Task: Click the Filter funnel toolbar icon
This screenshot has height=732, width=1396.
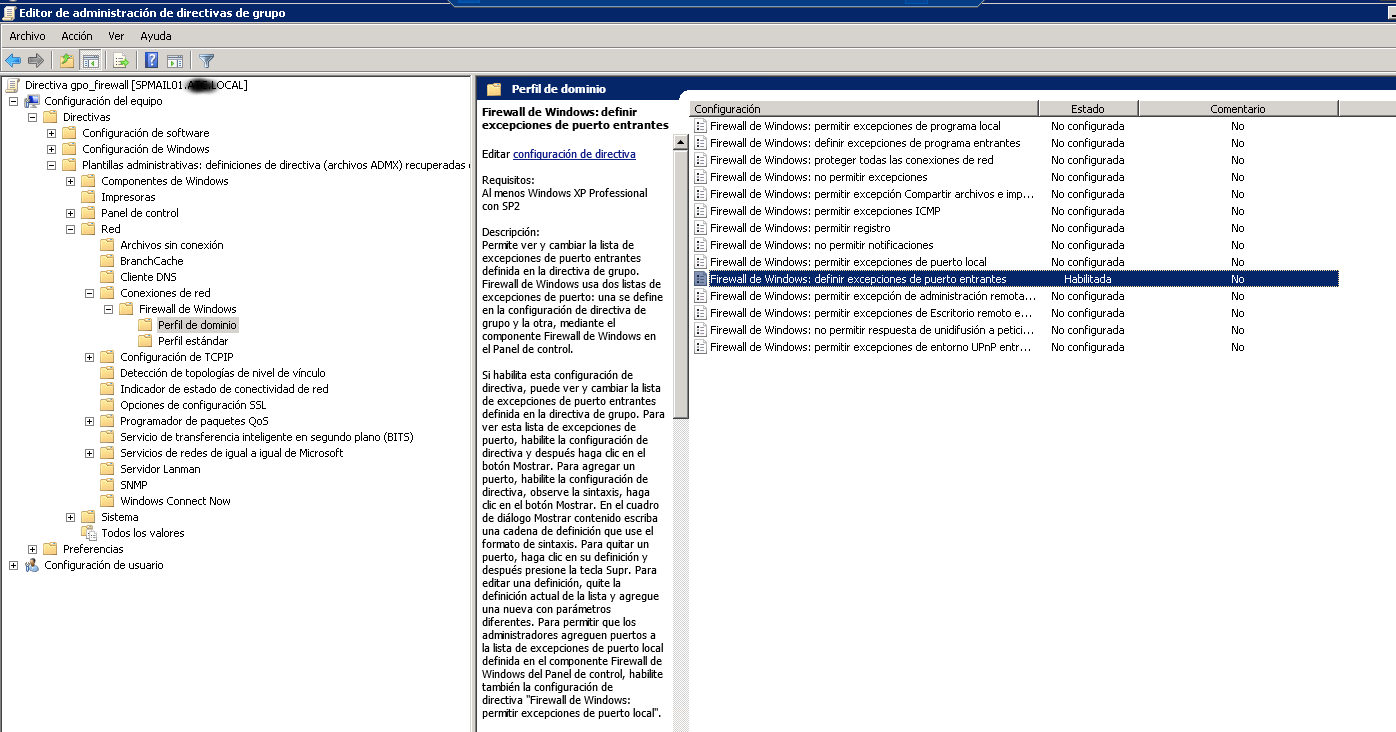Action: pos(207,61)
